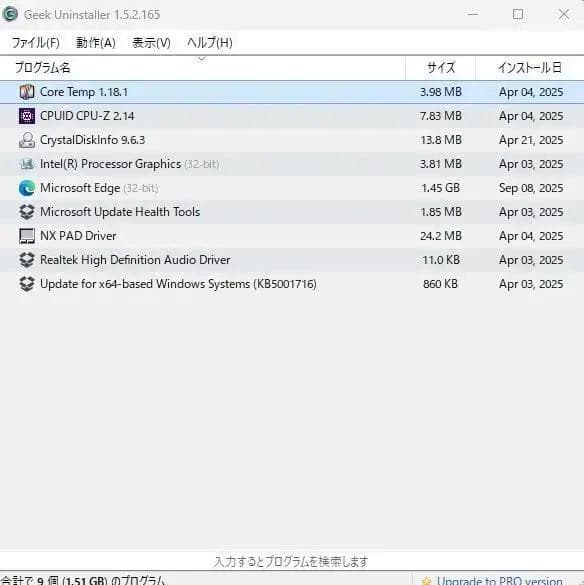Click the 7.83 MB size value

(x=441, y=116)
